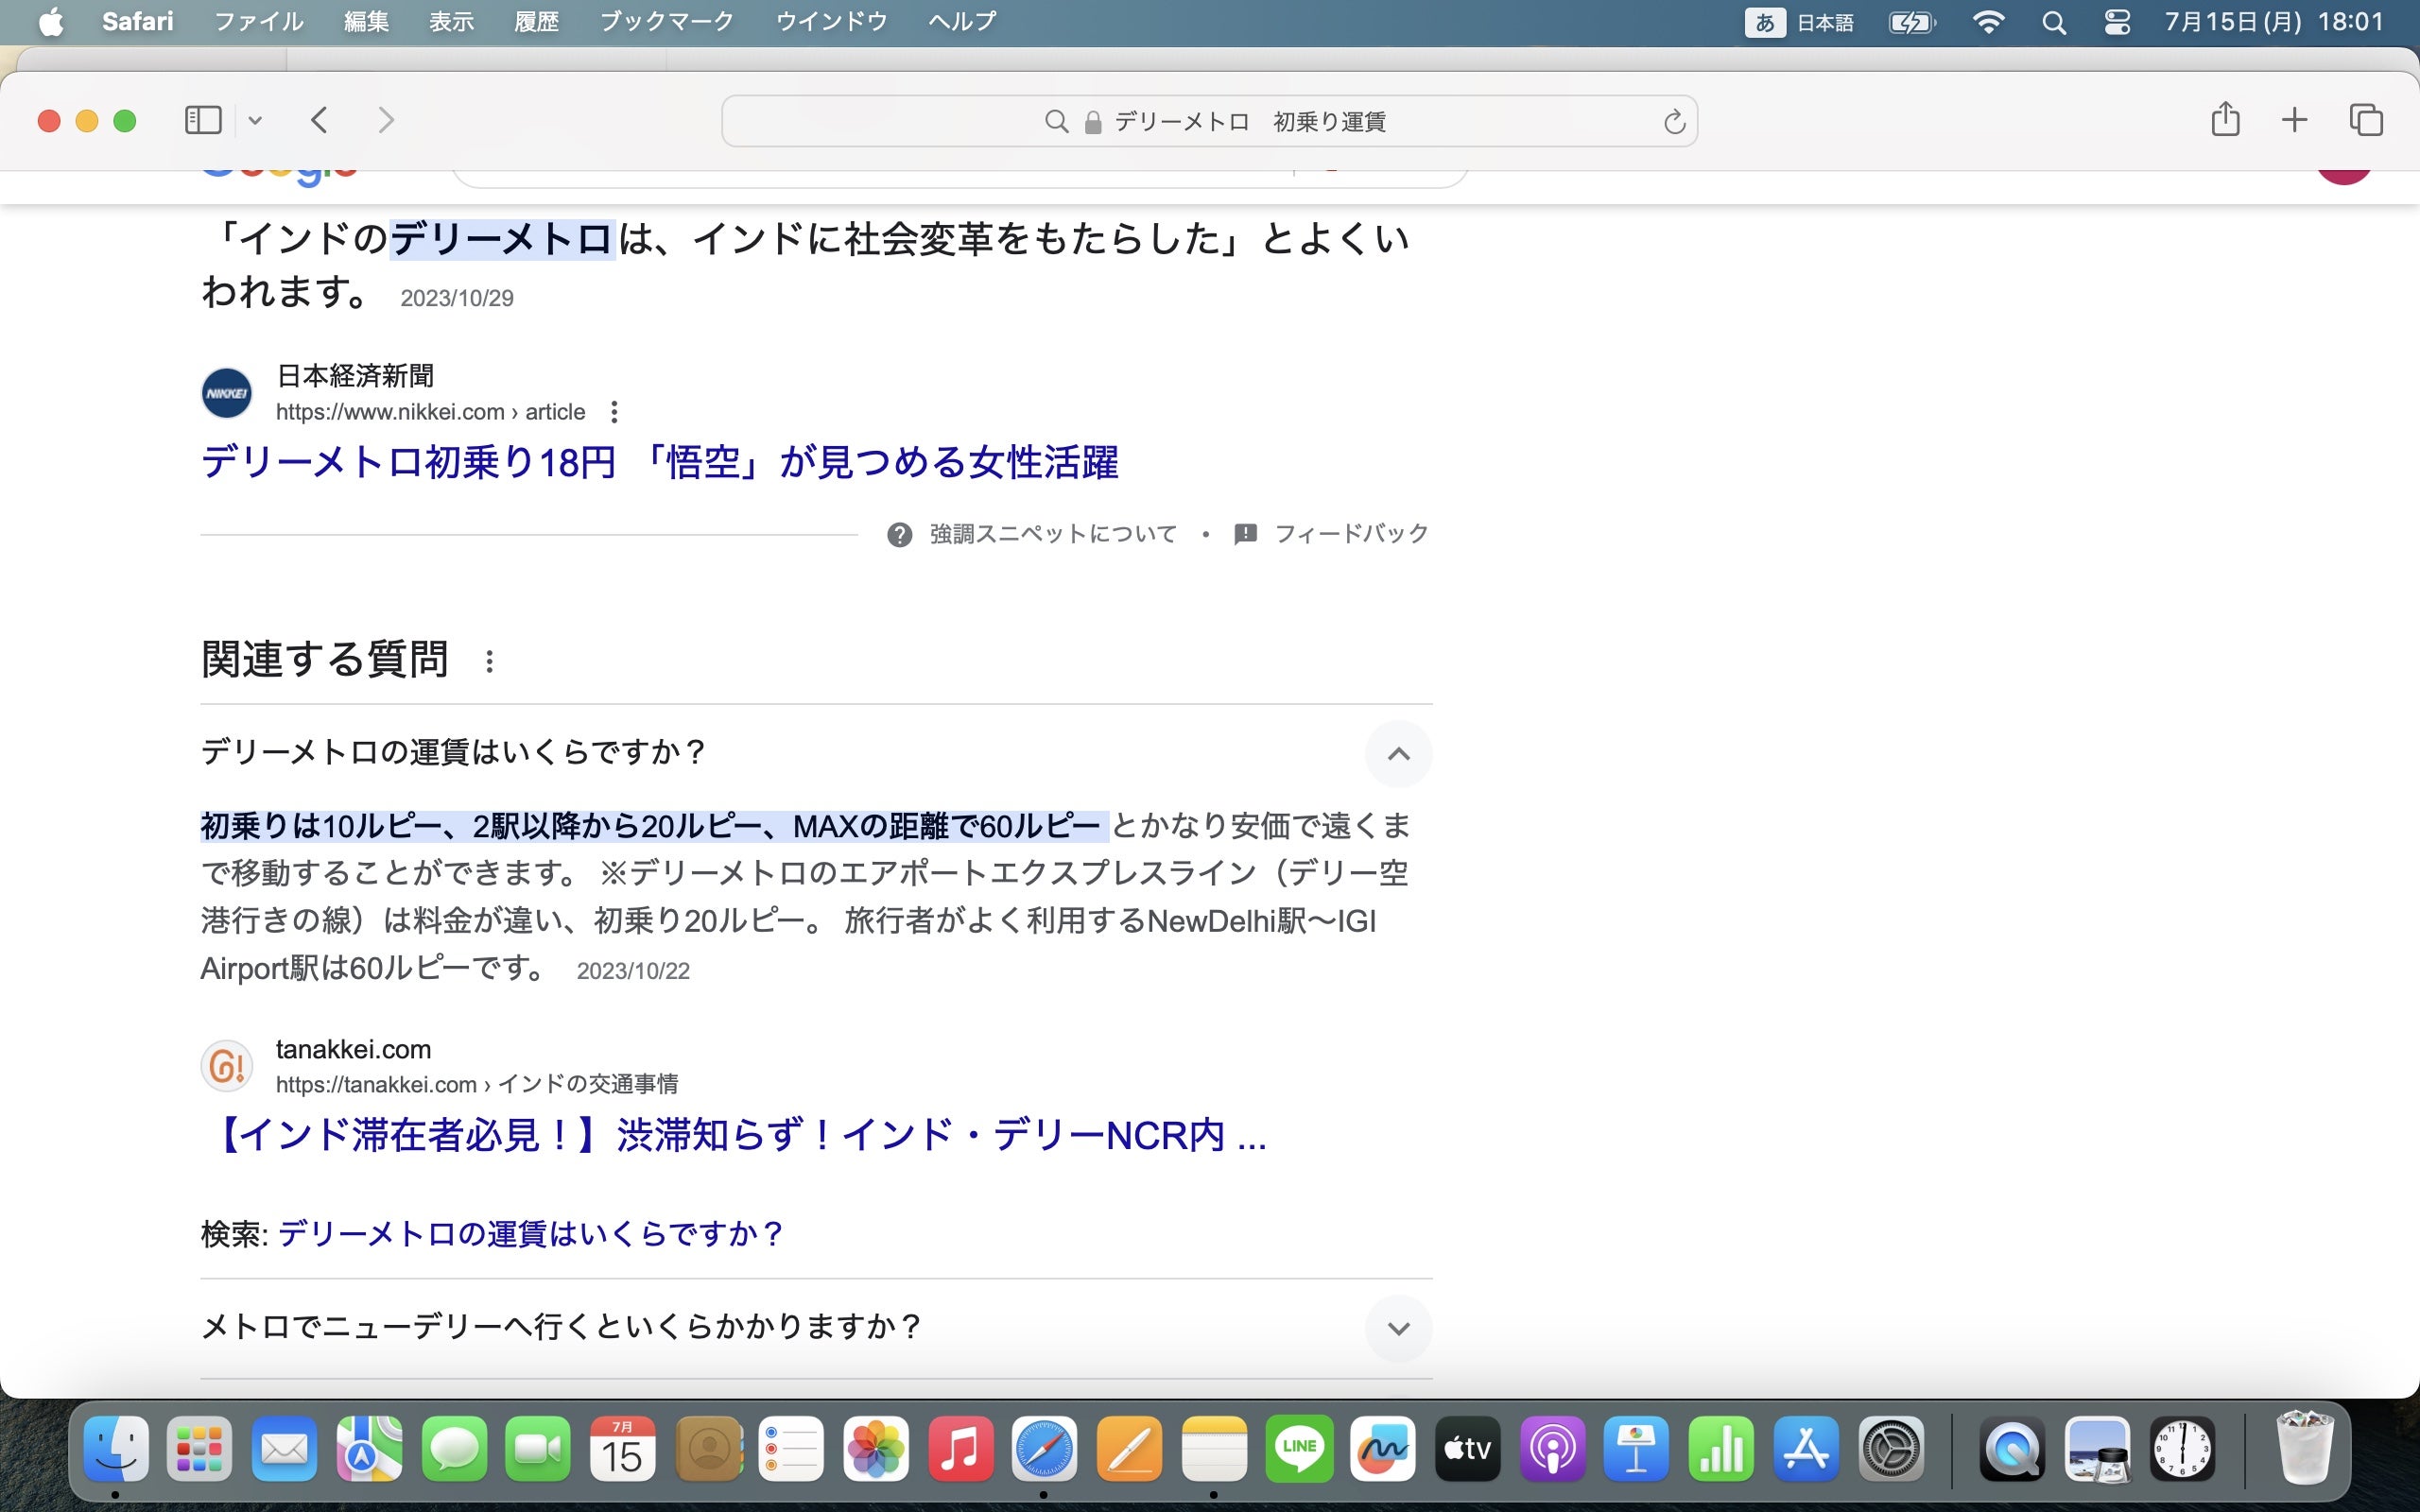2420x1512 pixels.
Task: Open the tab group dropdown arrow beside the sidebar icon
Action: 255,121
